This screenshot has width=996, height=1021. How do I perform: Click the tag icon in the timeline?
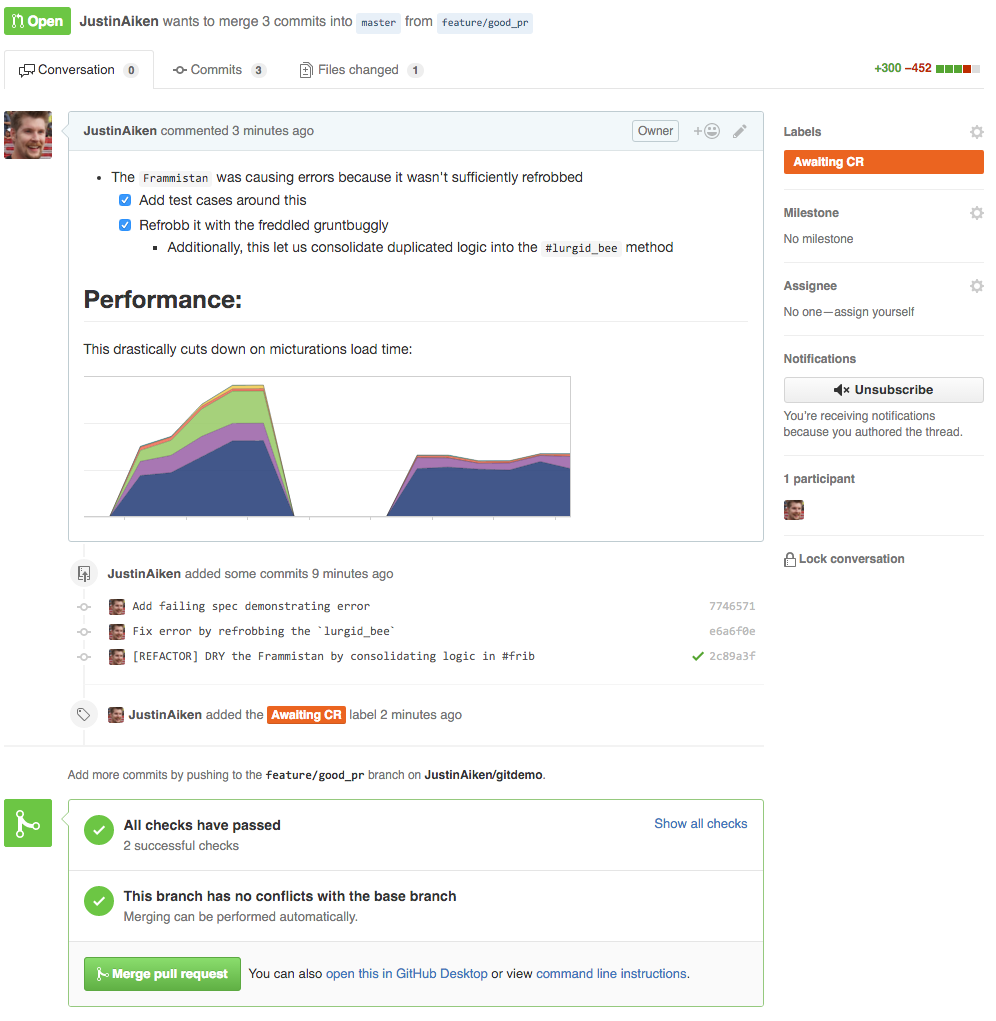(x=83, y=714)
